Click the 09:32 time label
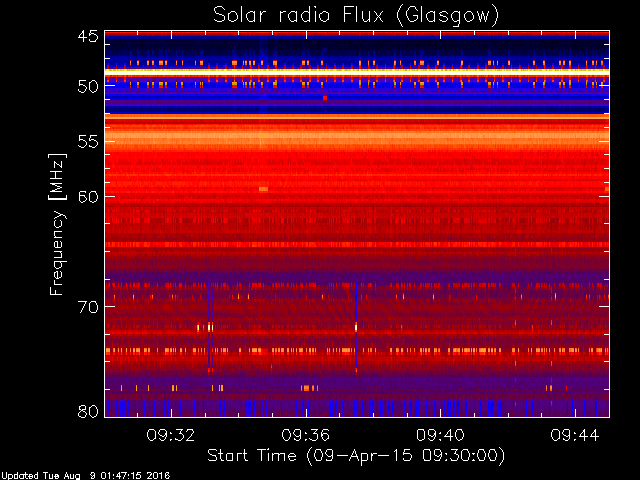 171,435
